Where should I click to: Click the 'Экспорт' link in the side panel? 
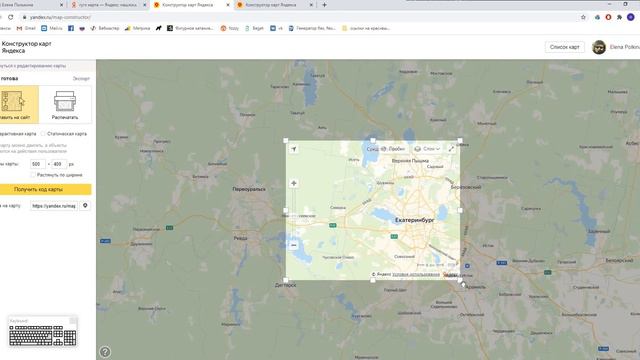(81, 78)
